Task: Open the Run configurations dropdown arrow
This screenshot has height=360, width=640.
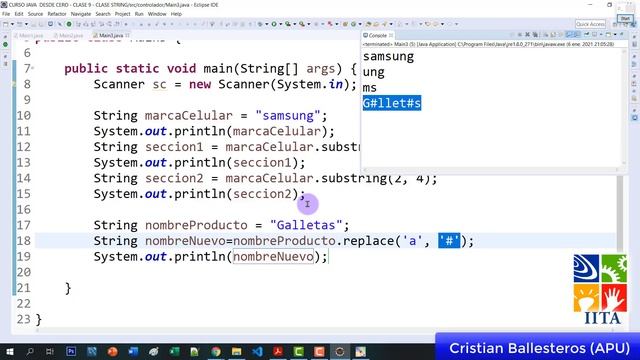Action: click(x=280, y=24)
